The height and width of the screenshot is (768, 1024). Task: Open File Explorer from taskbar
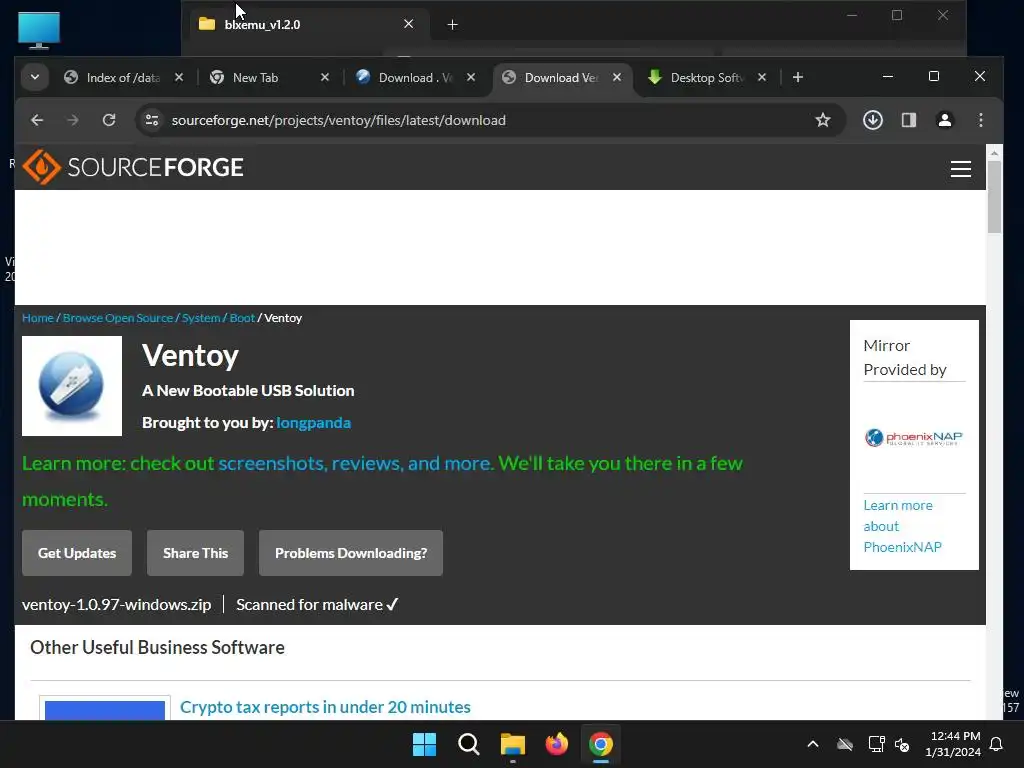click(513, 744)
